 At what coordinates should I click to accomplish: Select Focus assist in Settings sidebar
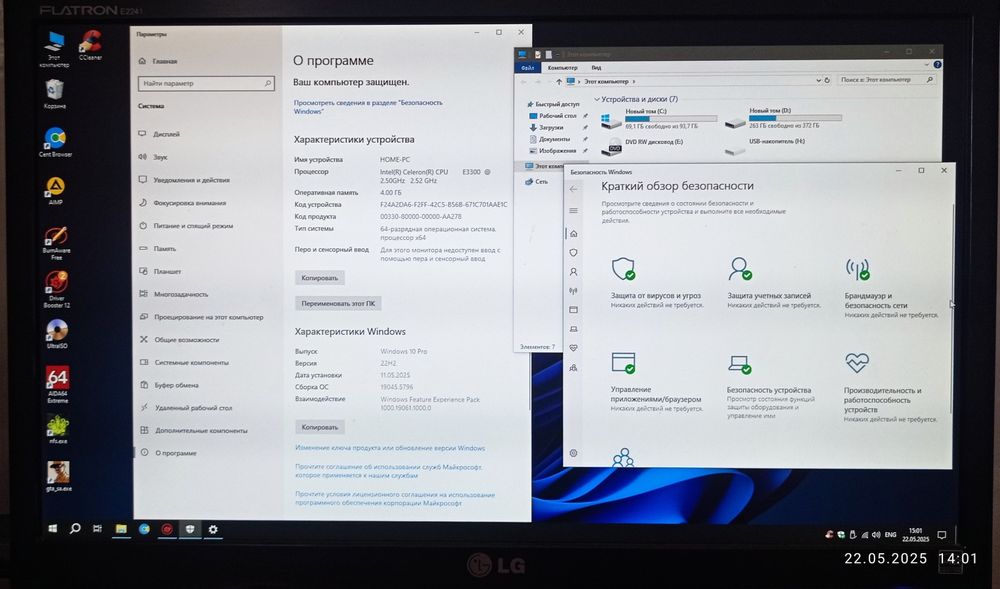[189, 203]
